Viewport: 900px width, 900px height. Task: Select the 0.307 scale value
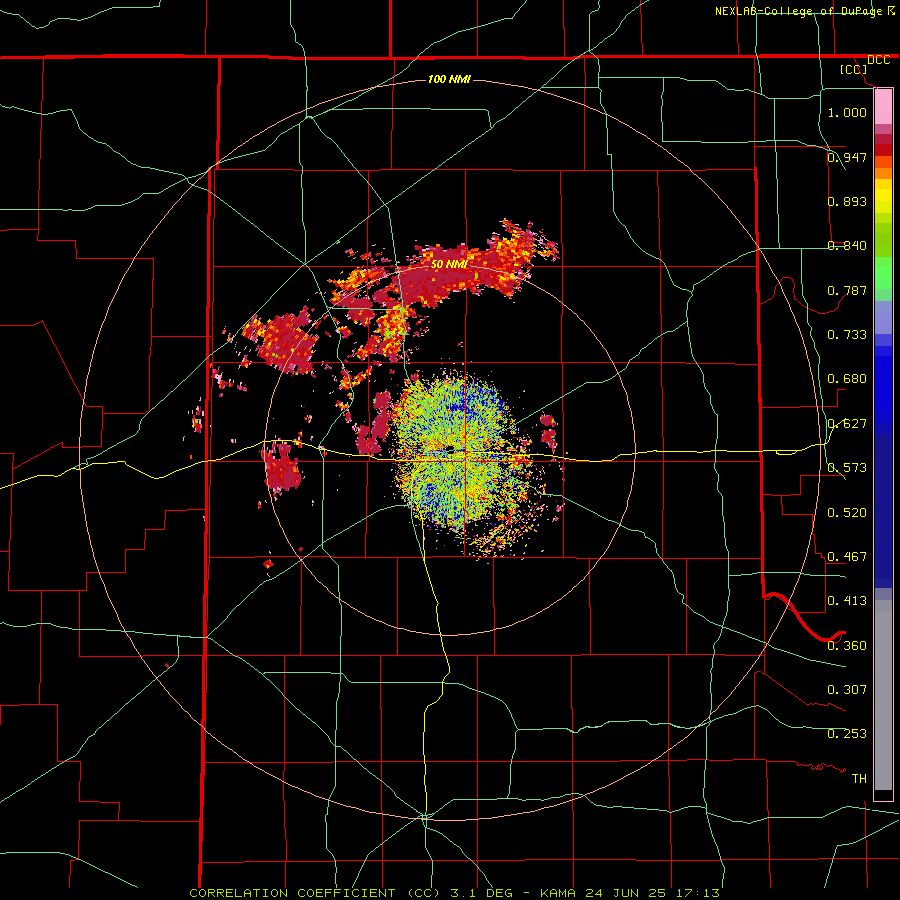tap(847, 689)
